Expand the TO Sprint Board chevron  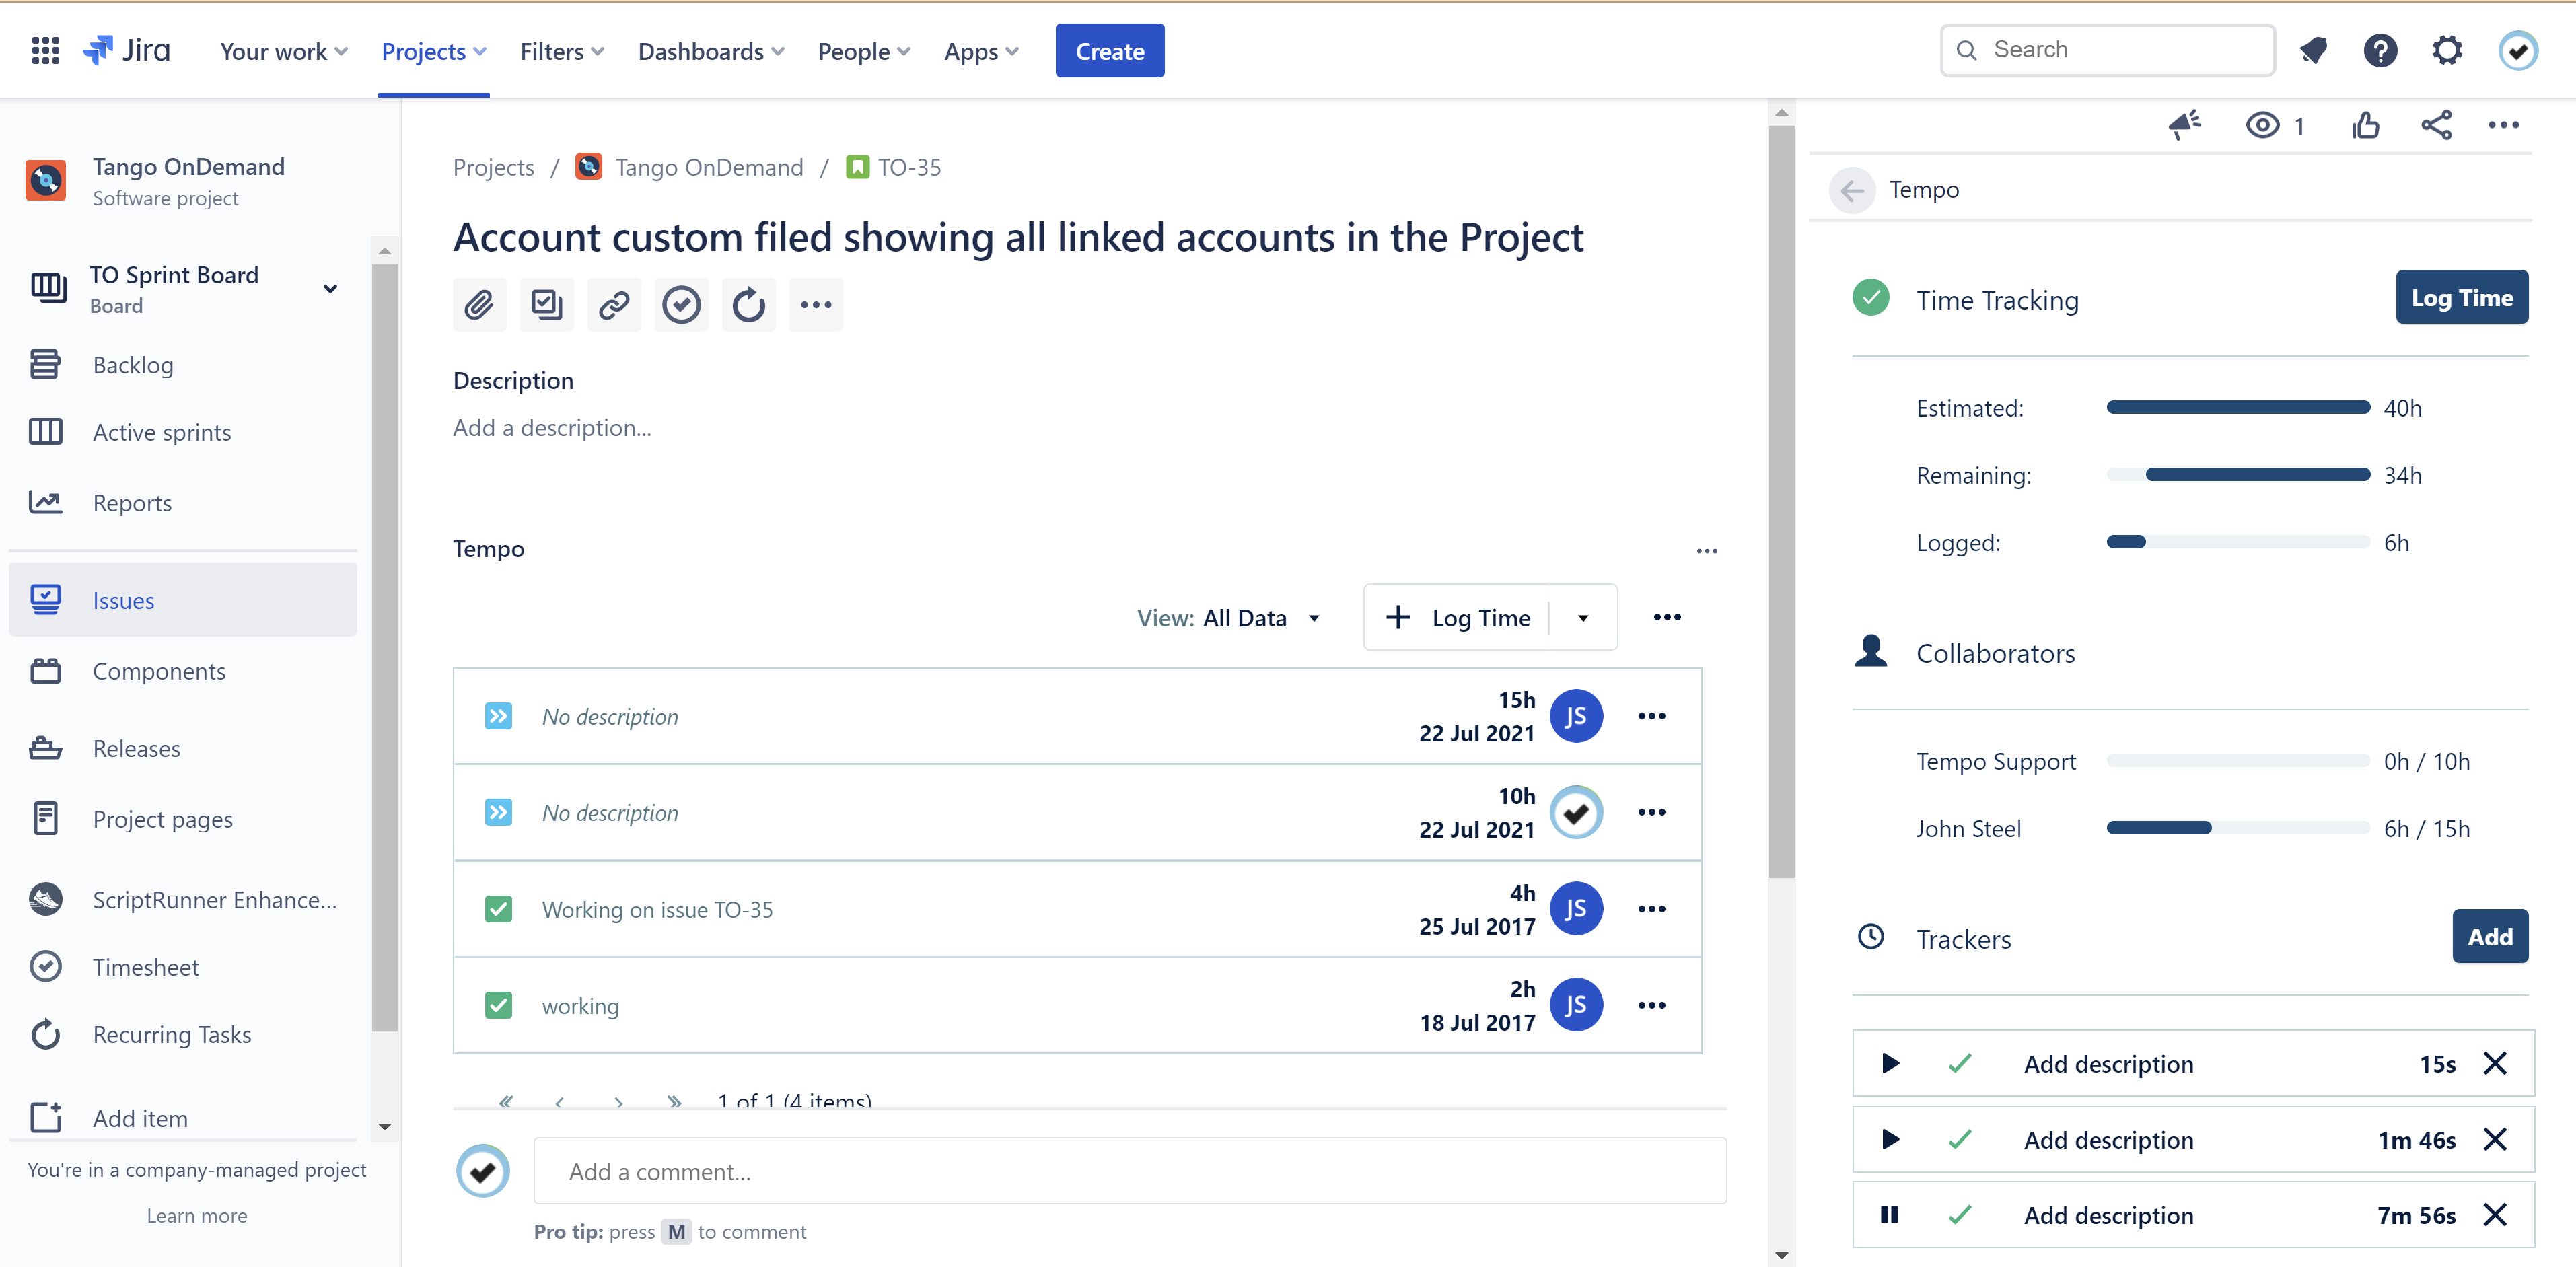pyautogui.click(x=330, y=289)
